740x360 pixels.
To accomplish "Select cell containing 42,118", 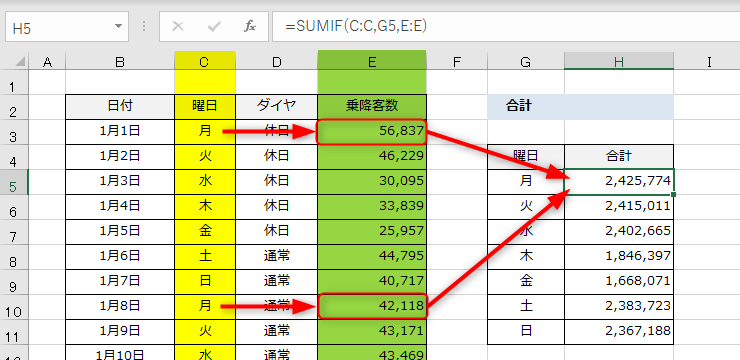I will pyautogui.click(x=372, y=307).
